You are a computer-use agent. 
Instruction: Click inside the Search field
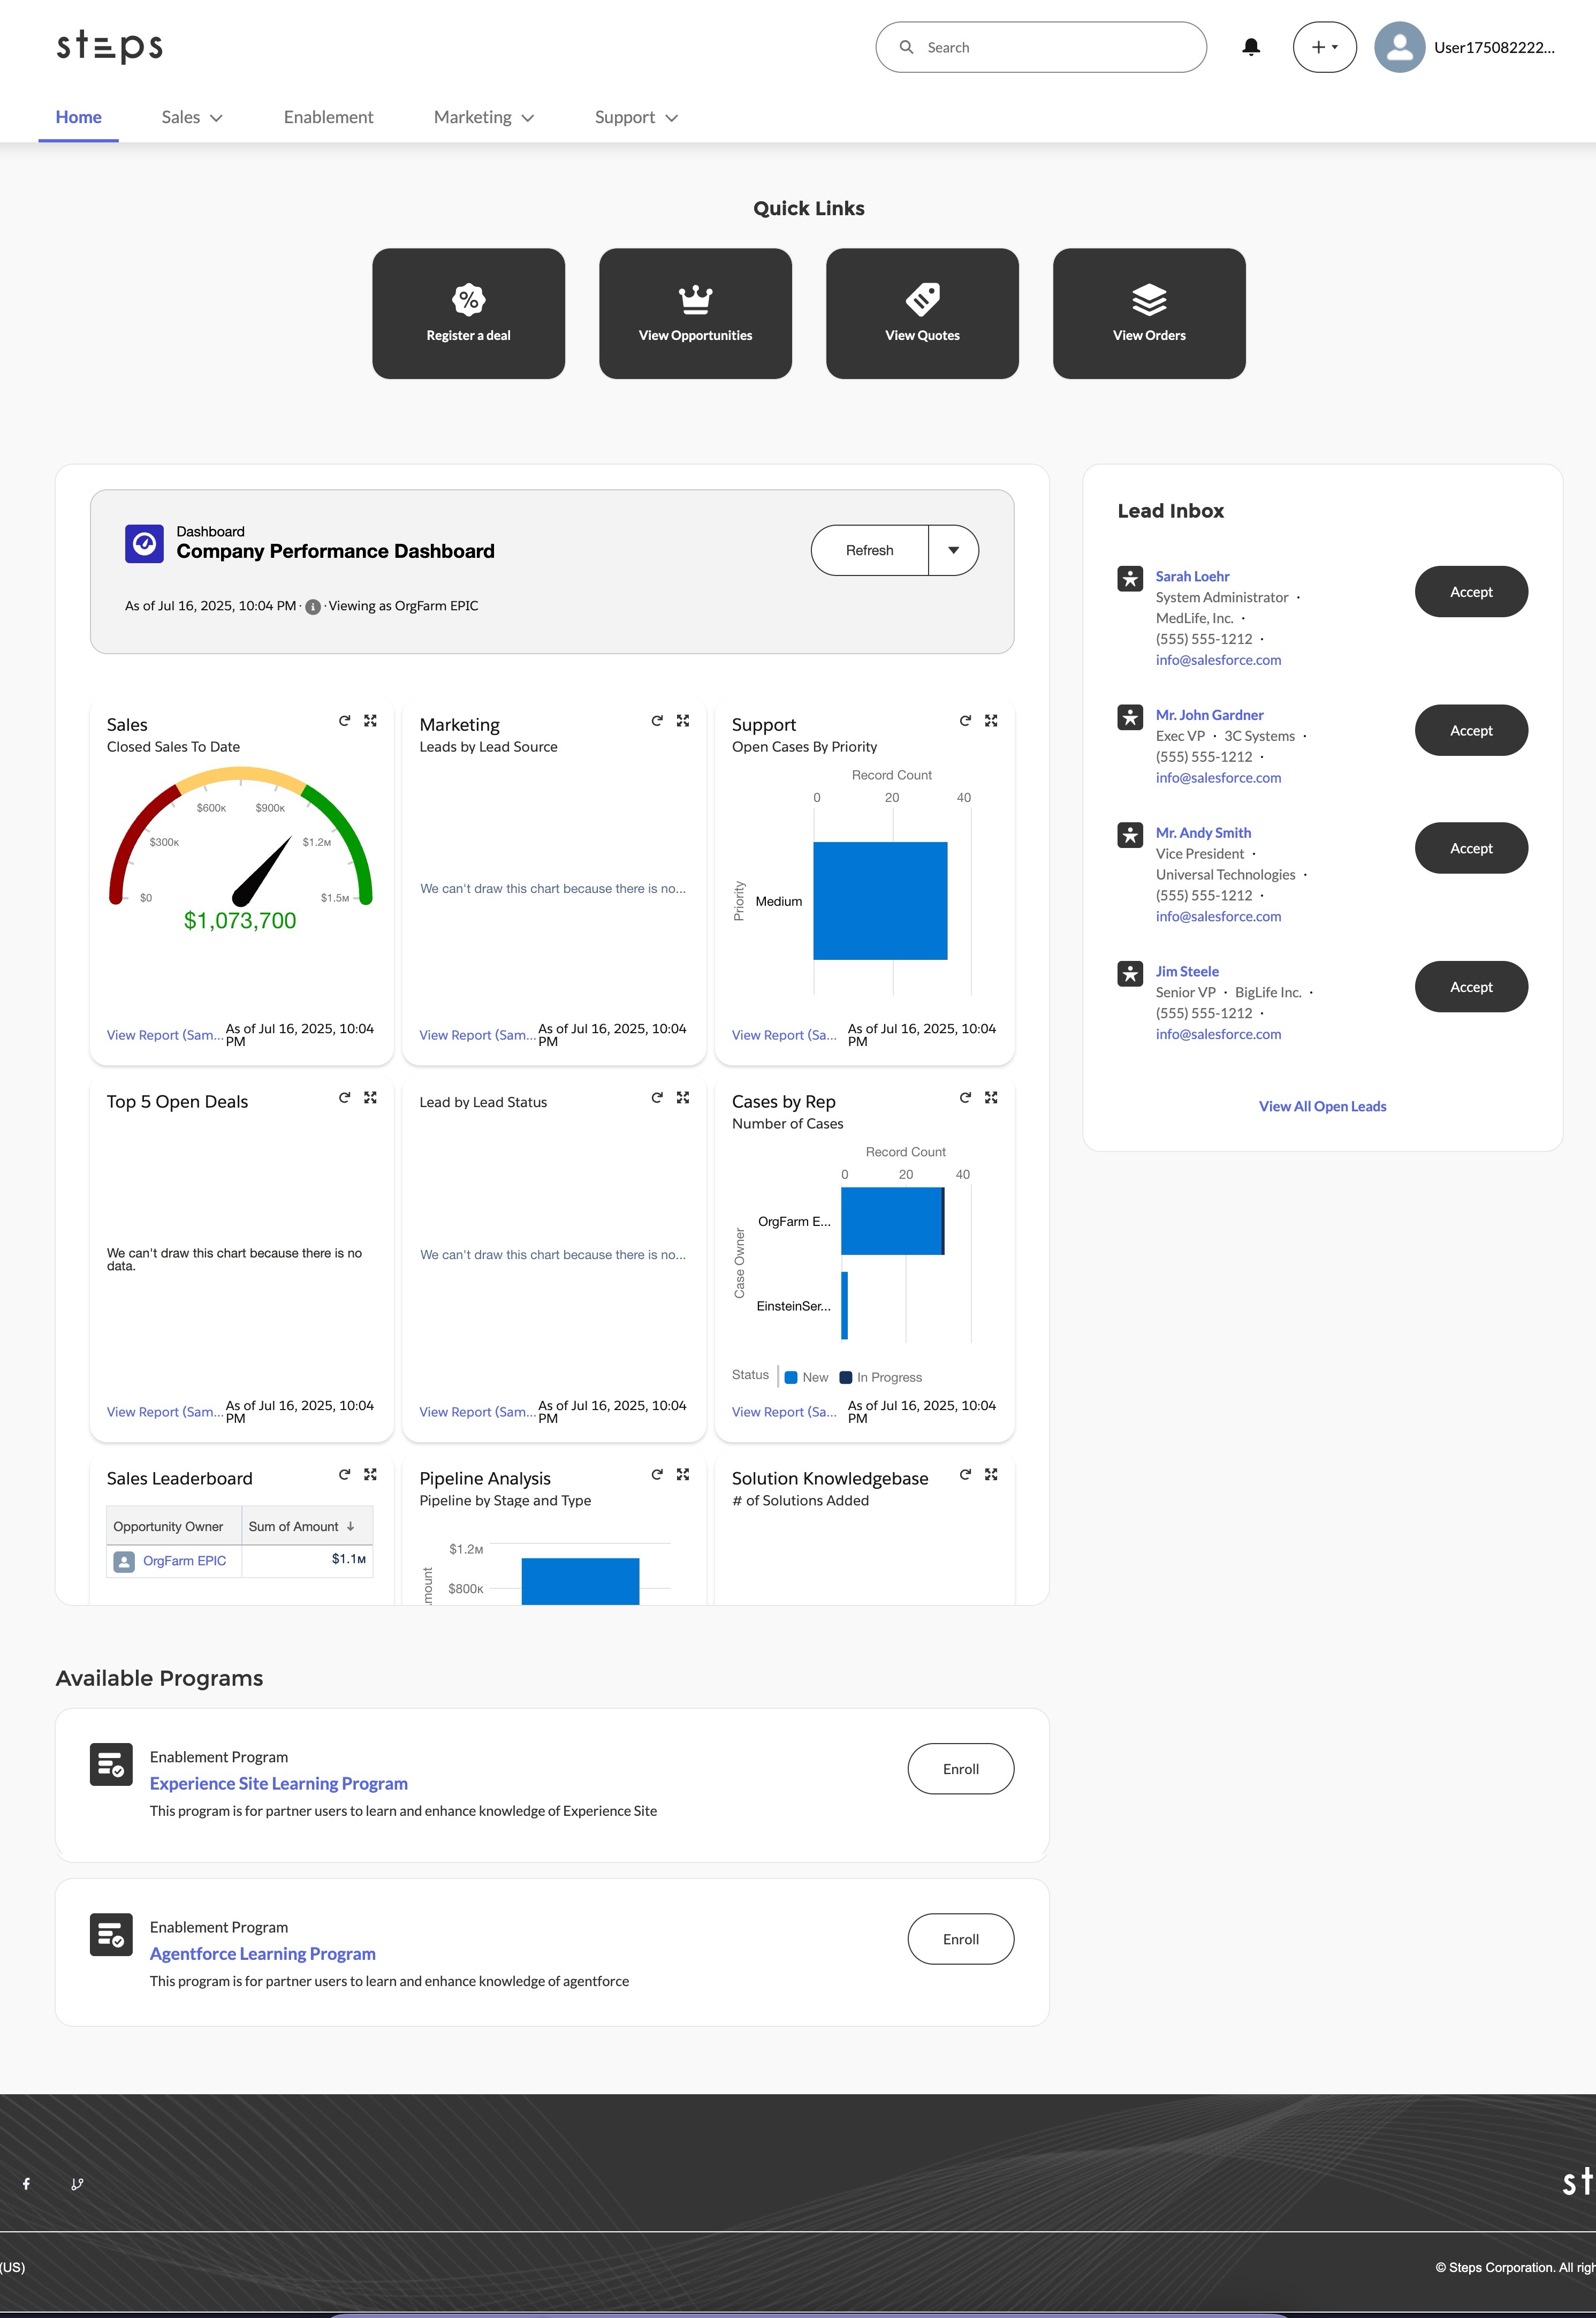point(1040,46)
